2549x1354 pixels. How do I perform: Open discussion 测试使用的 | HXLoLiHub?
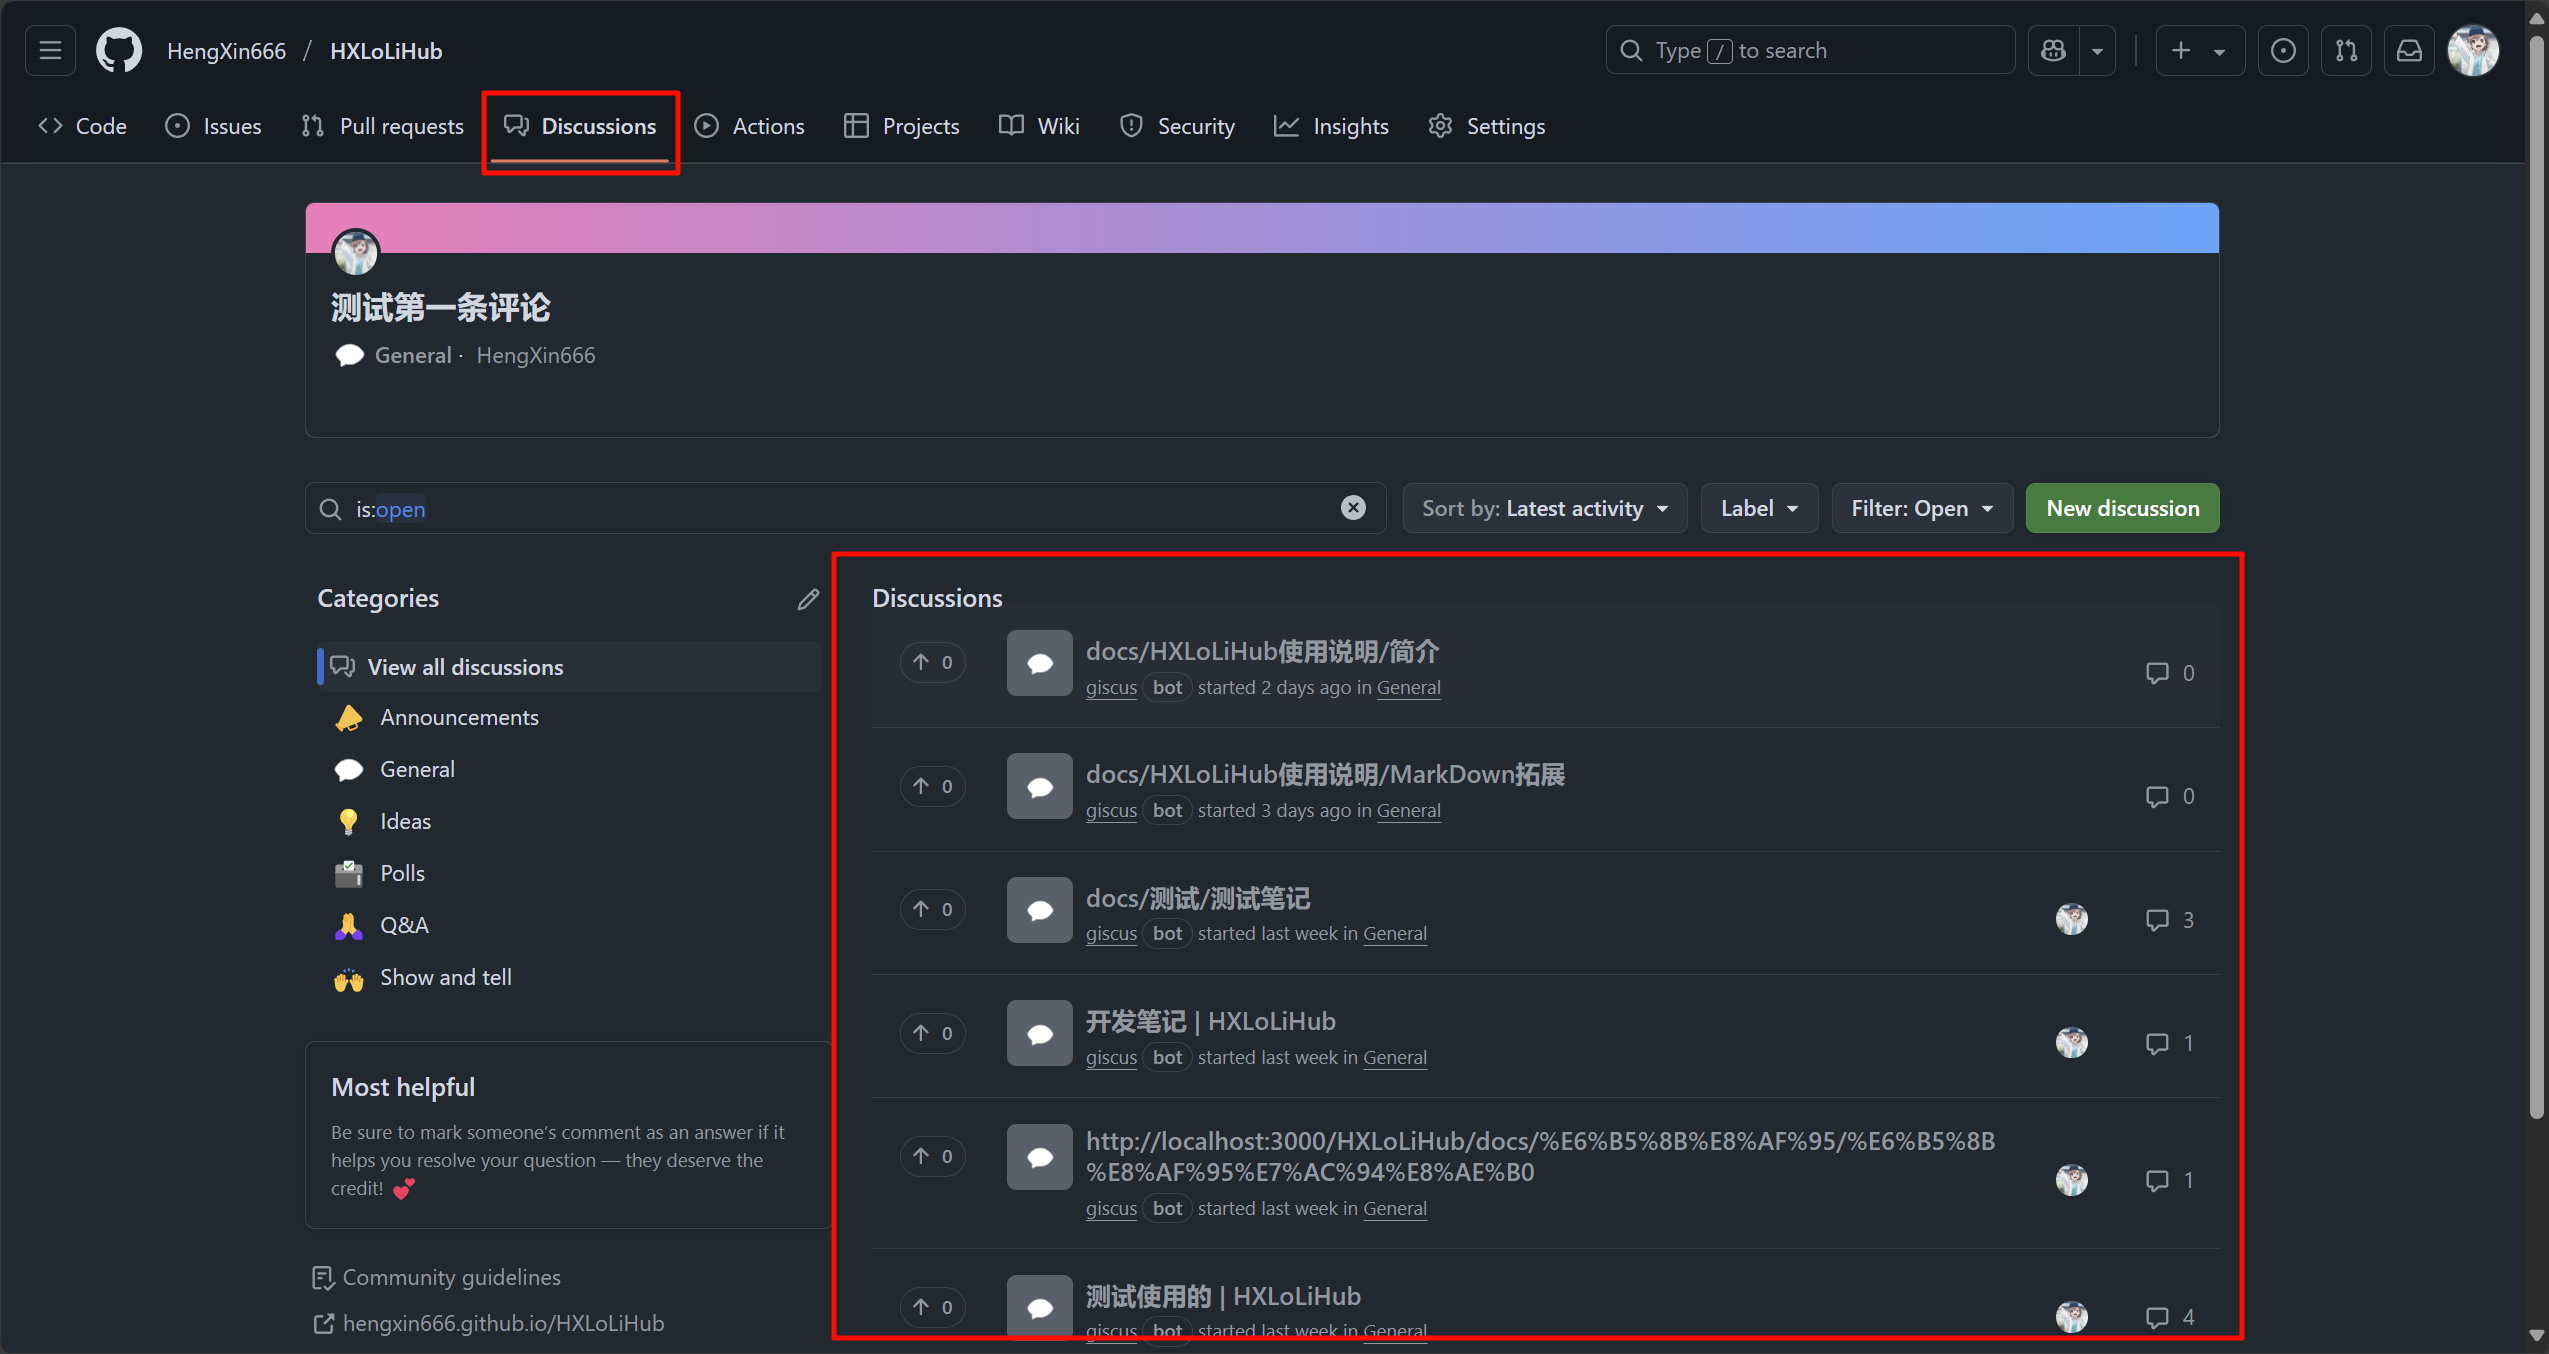pos(1223,1297)
